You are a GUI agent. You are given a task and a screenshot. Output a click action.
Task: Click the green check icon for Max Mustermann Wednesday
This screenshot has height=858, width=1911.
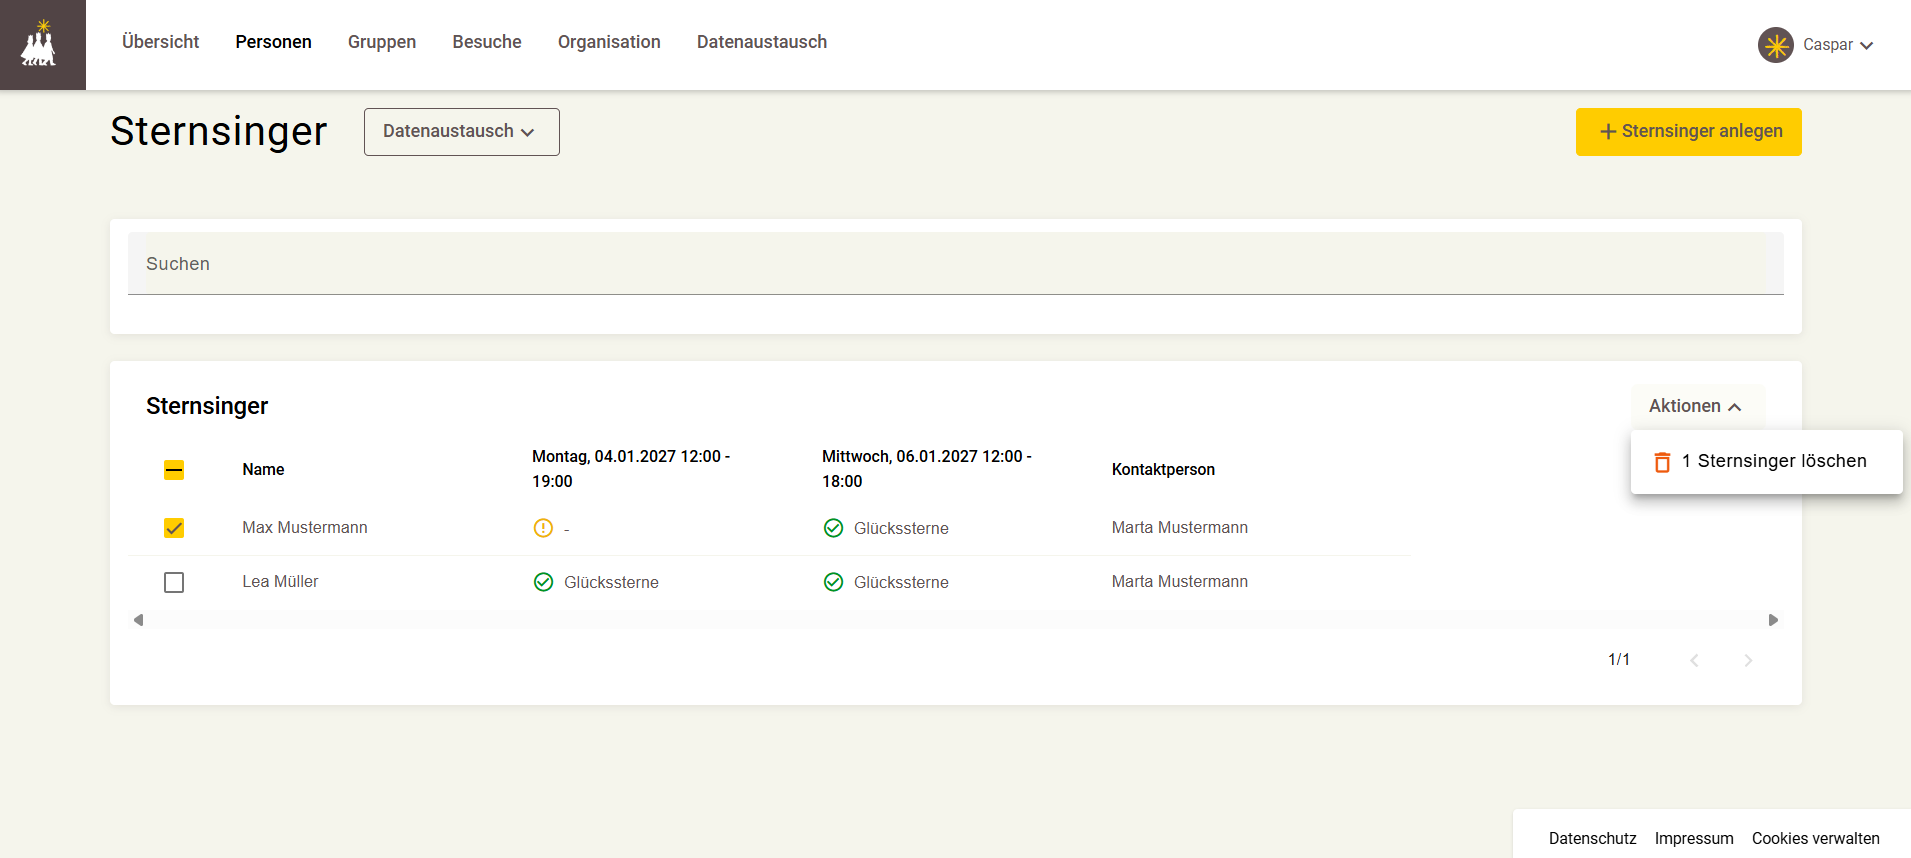point(833,528)
